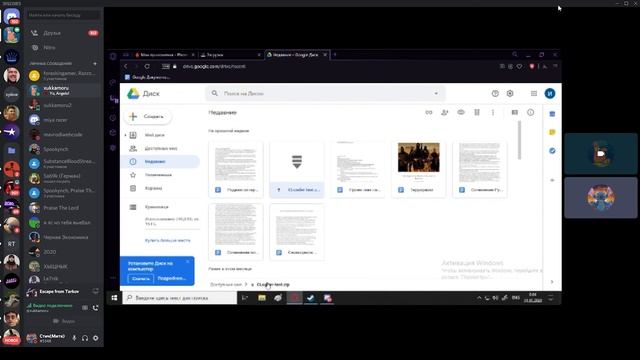Open the uploading zip file card
The width and height of the screenshot is (640, 360).
click(297, 169)
